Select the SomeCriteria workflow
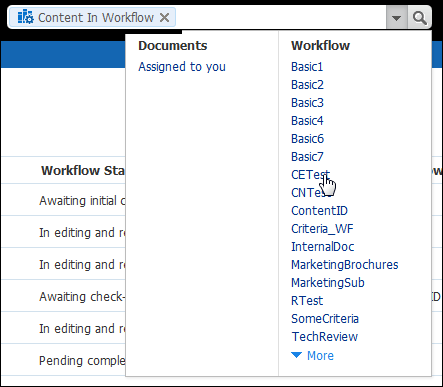The height and width of the screenshot is (387, 443). pyautogui.click(x=325, y=319)
